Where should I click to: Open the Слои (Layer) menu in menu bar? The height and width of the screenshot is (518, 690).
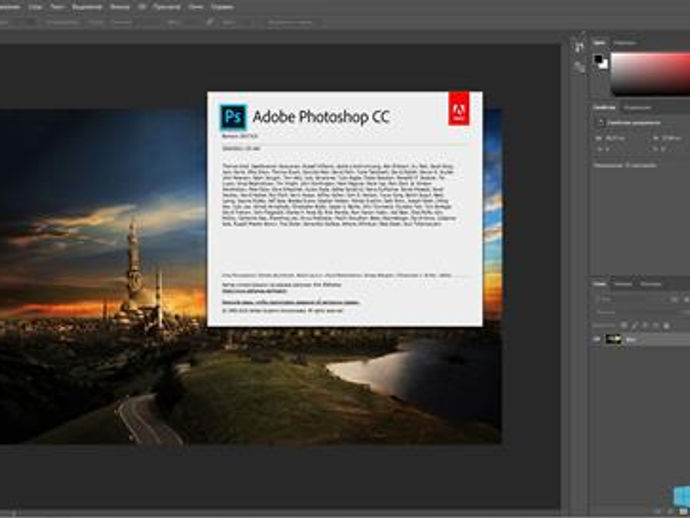(x=35, y=7)
